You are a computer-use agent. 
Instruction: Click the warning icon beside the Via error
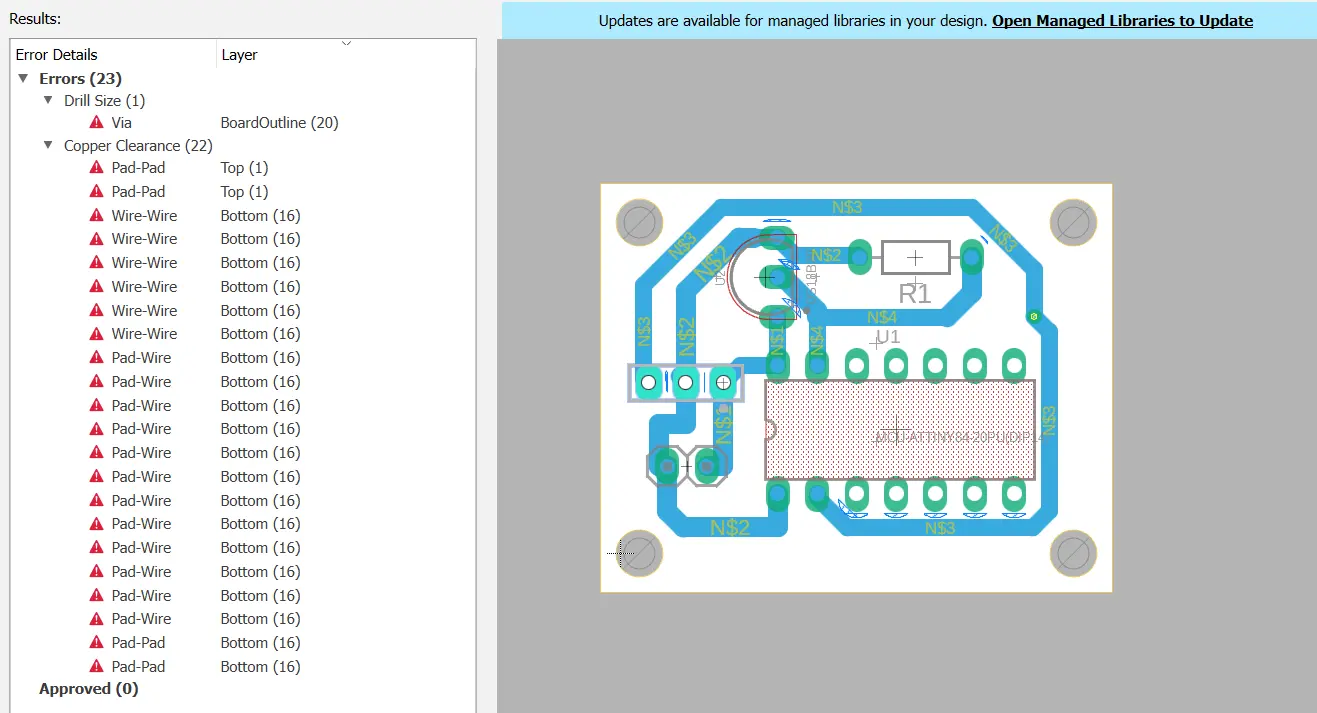(96, 123)
